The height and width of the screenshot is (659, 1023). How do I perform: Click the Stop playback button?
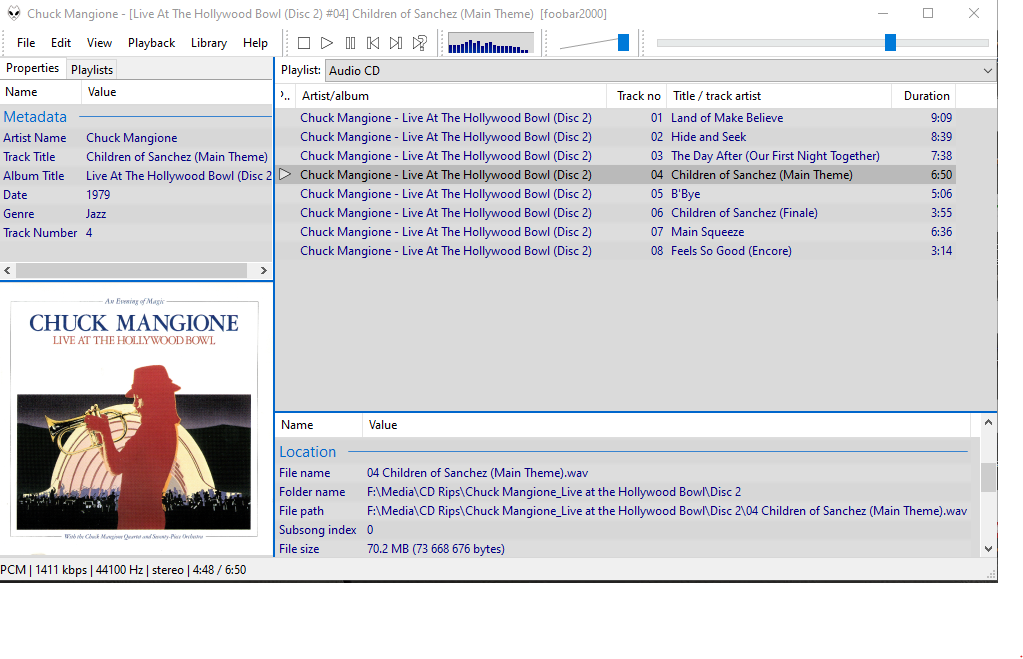point(303,43)
